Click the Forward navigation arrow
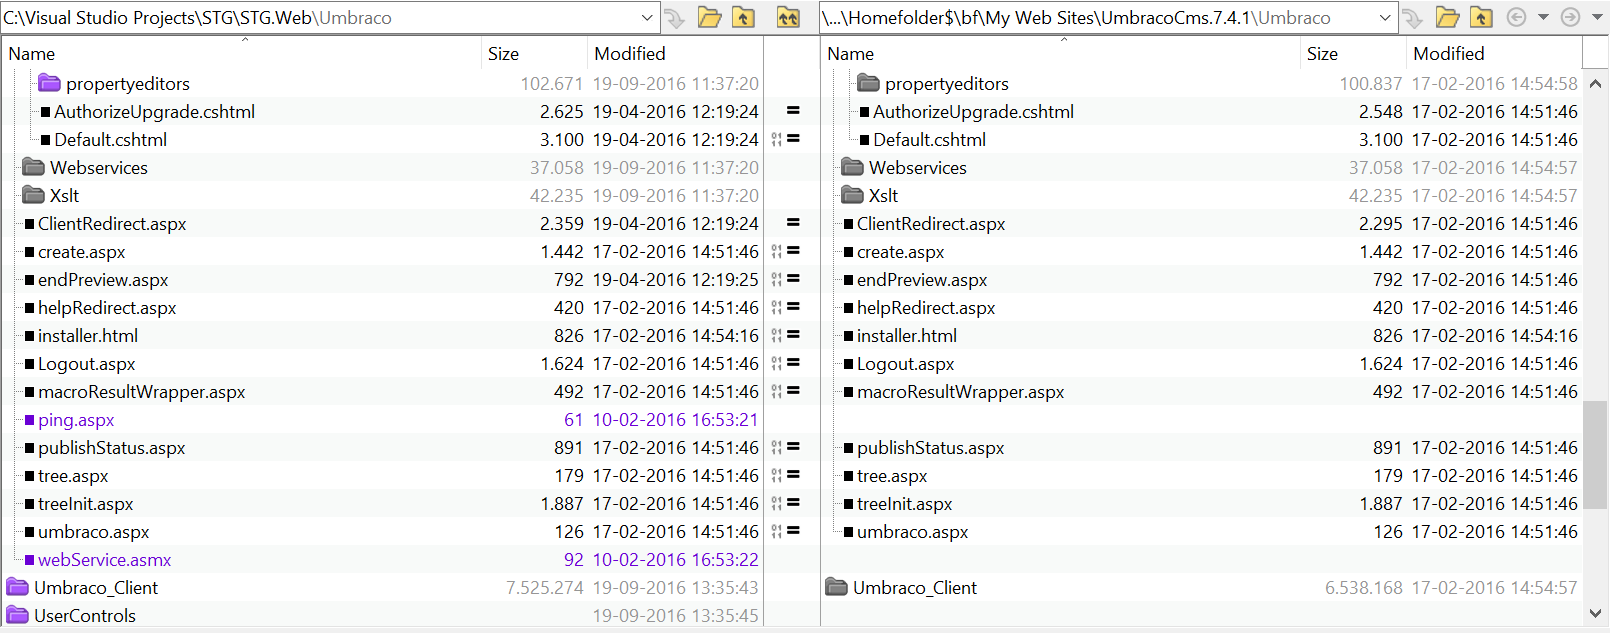Viewport: 1610px width, 633px height. tap(1570, 17)
